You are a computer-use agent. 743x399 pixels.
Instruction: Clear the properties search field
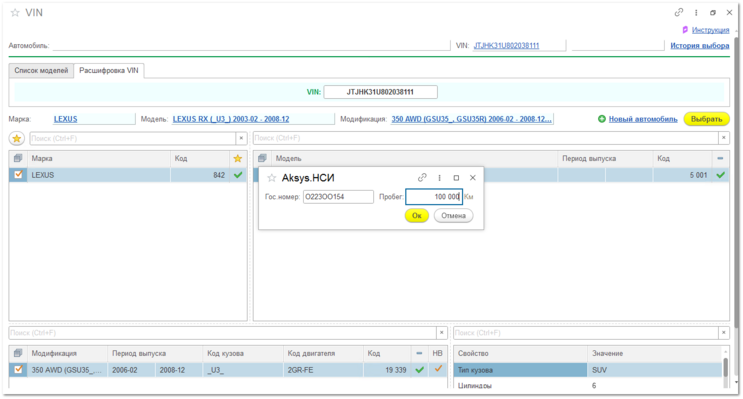click(724, 333)
